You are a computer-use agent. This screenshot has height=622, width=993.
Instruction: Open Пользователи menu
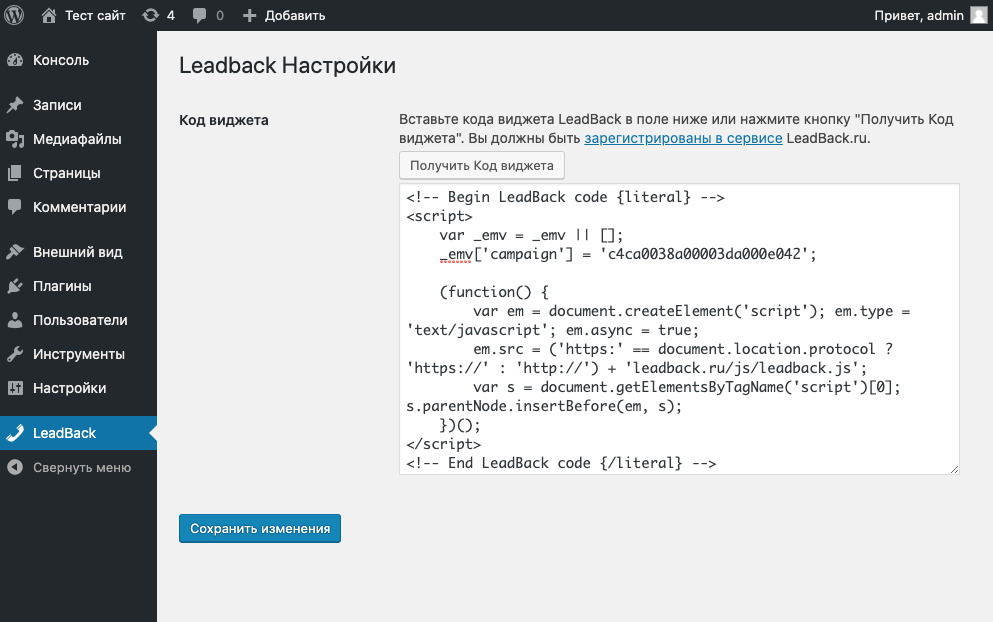[79, 321]
